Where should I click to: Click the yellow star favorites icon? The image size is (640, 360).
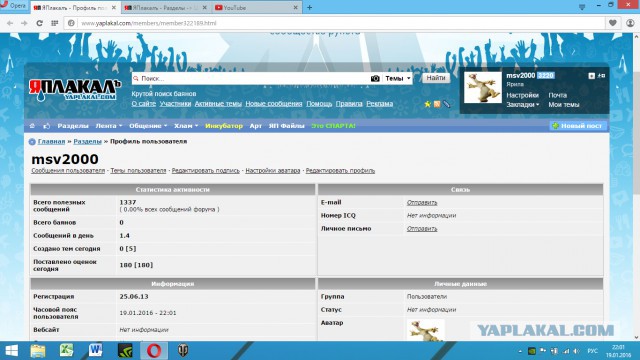[427, 104]
